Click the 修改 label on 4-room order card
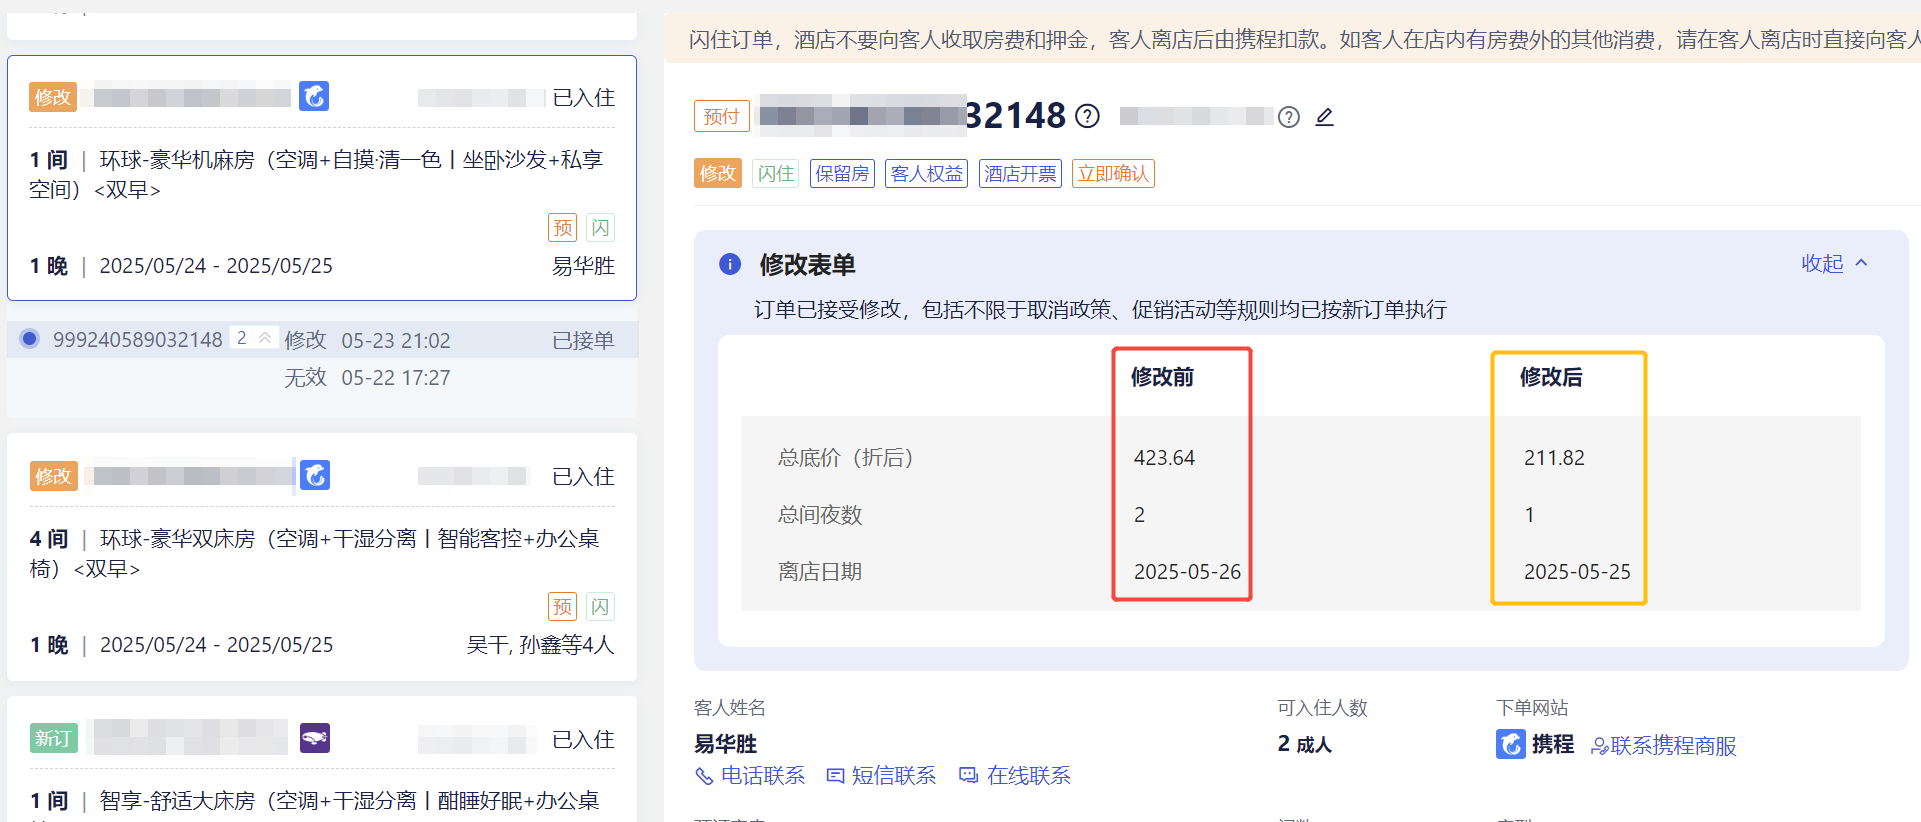 [53, 476]
